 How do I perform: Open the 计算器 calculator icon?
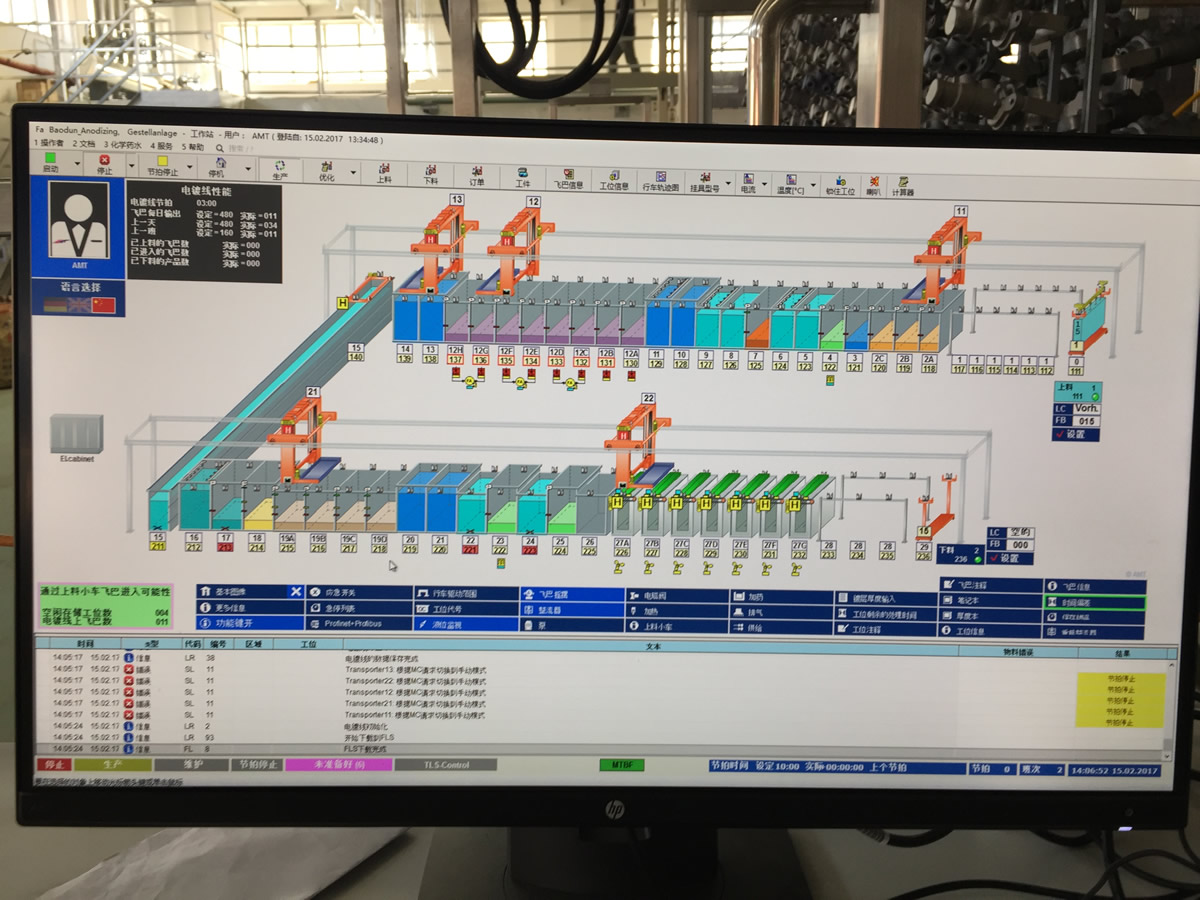click(904, 186)
